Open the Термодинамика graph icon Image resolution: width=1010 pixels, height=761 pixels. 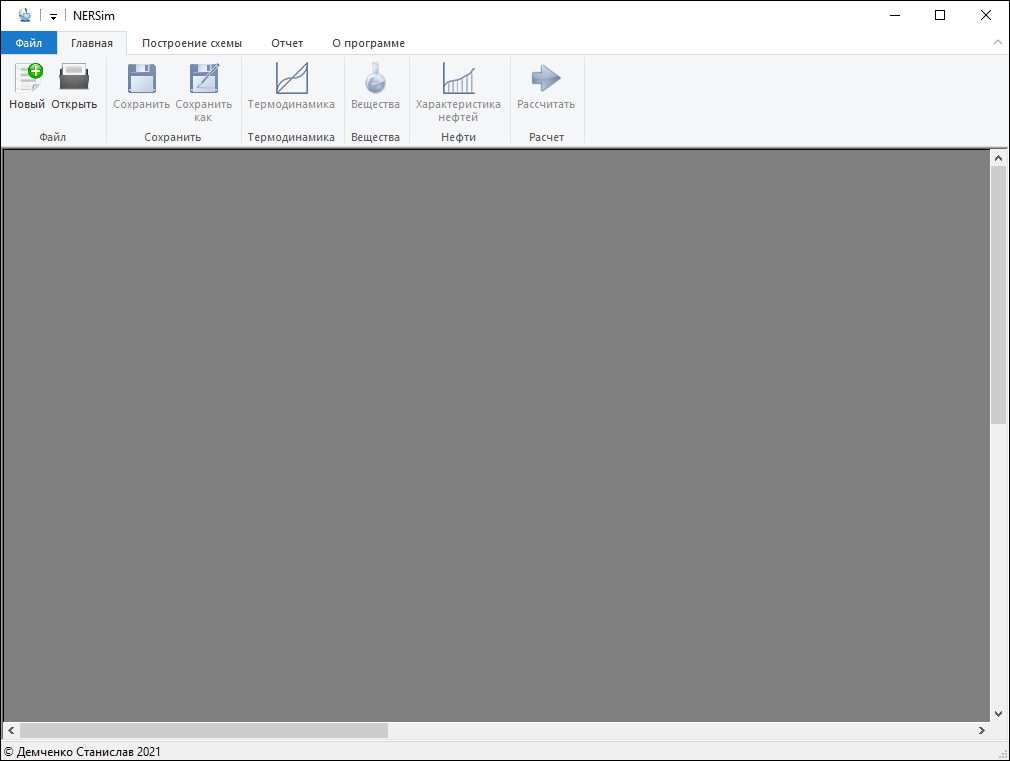coord(291,78)
